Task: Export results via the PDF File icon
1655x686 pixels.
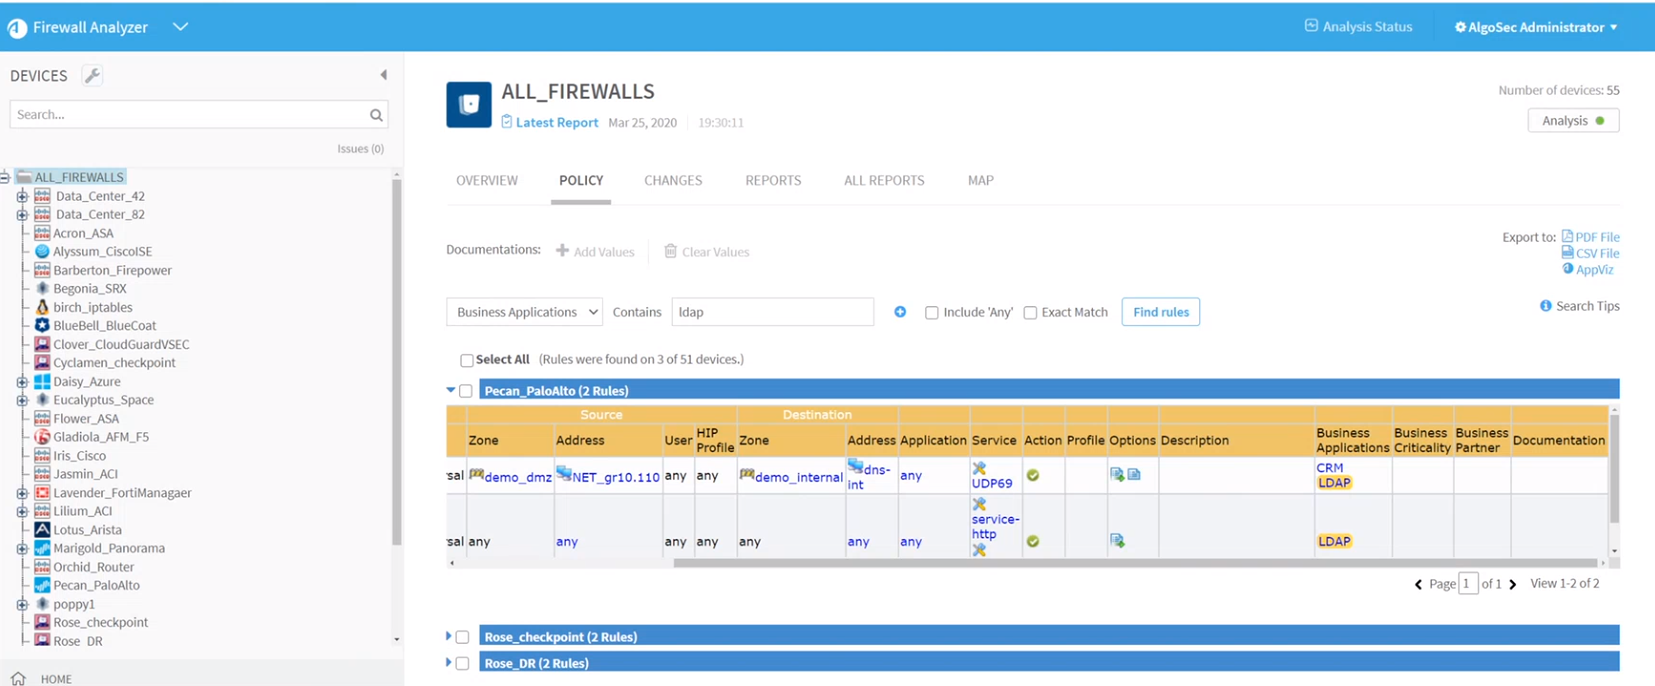Action: coord(1567,237)
